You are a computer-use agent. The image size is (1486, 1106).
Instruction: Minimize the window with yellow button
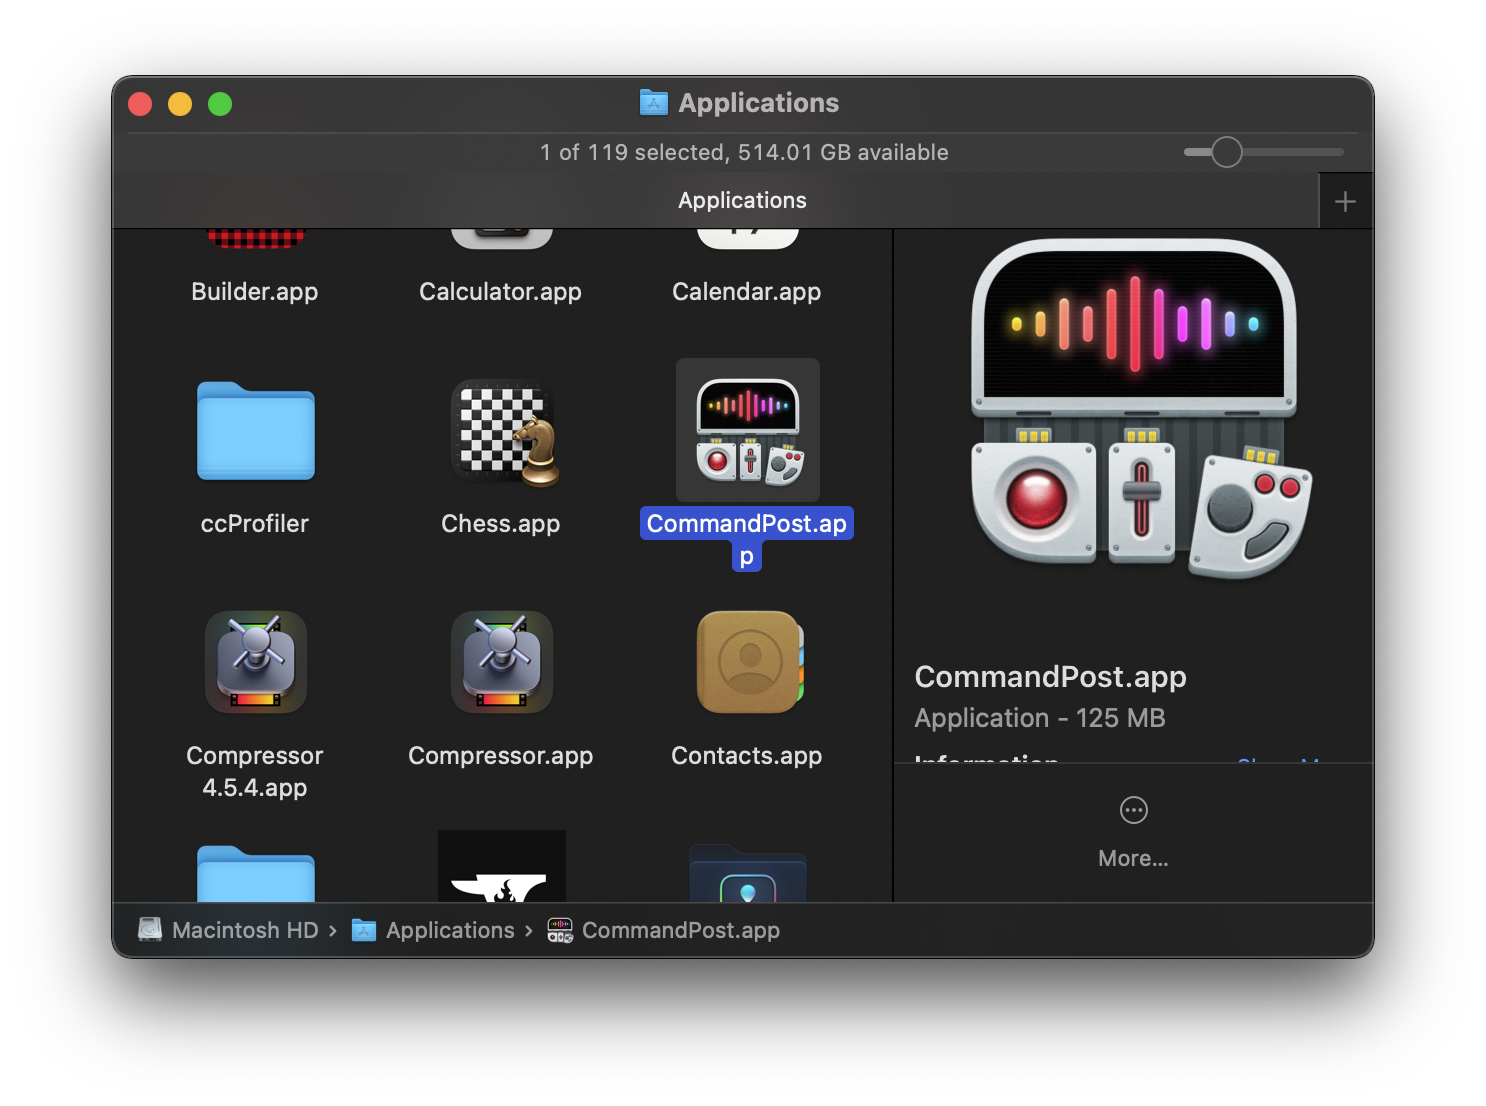(180, 104)
